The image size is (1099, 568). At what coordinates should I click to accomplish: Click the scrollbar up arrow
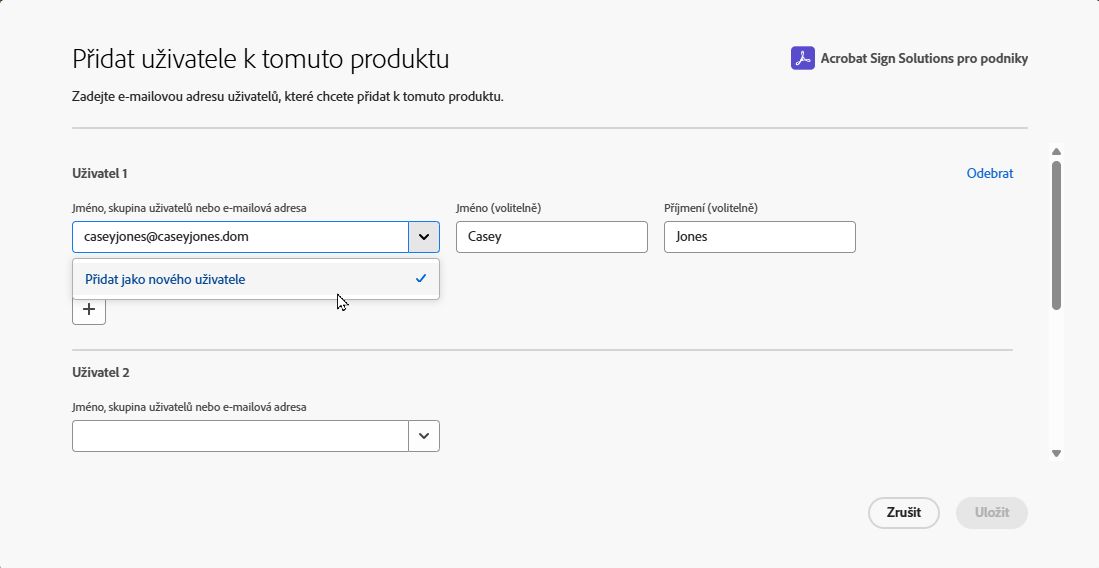click(x=1056, y=152)
